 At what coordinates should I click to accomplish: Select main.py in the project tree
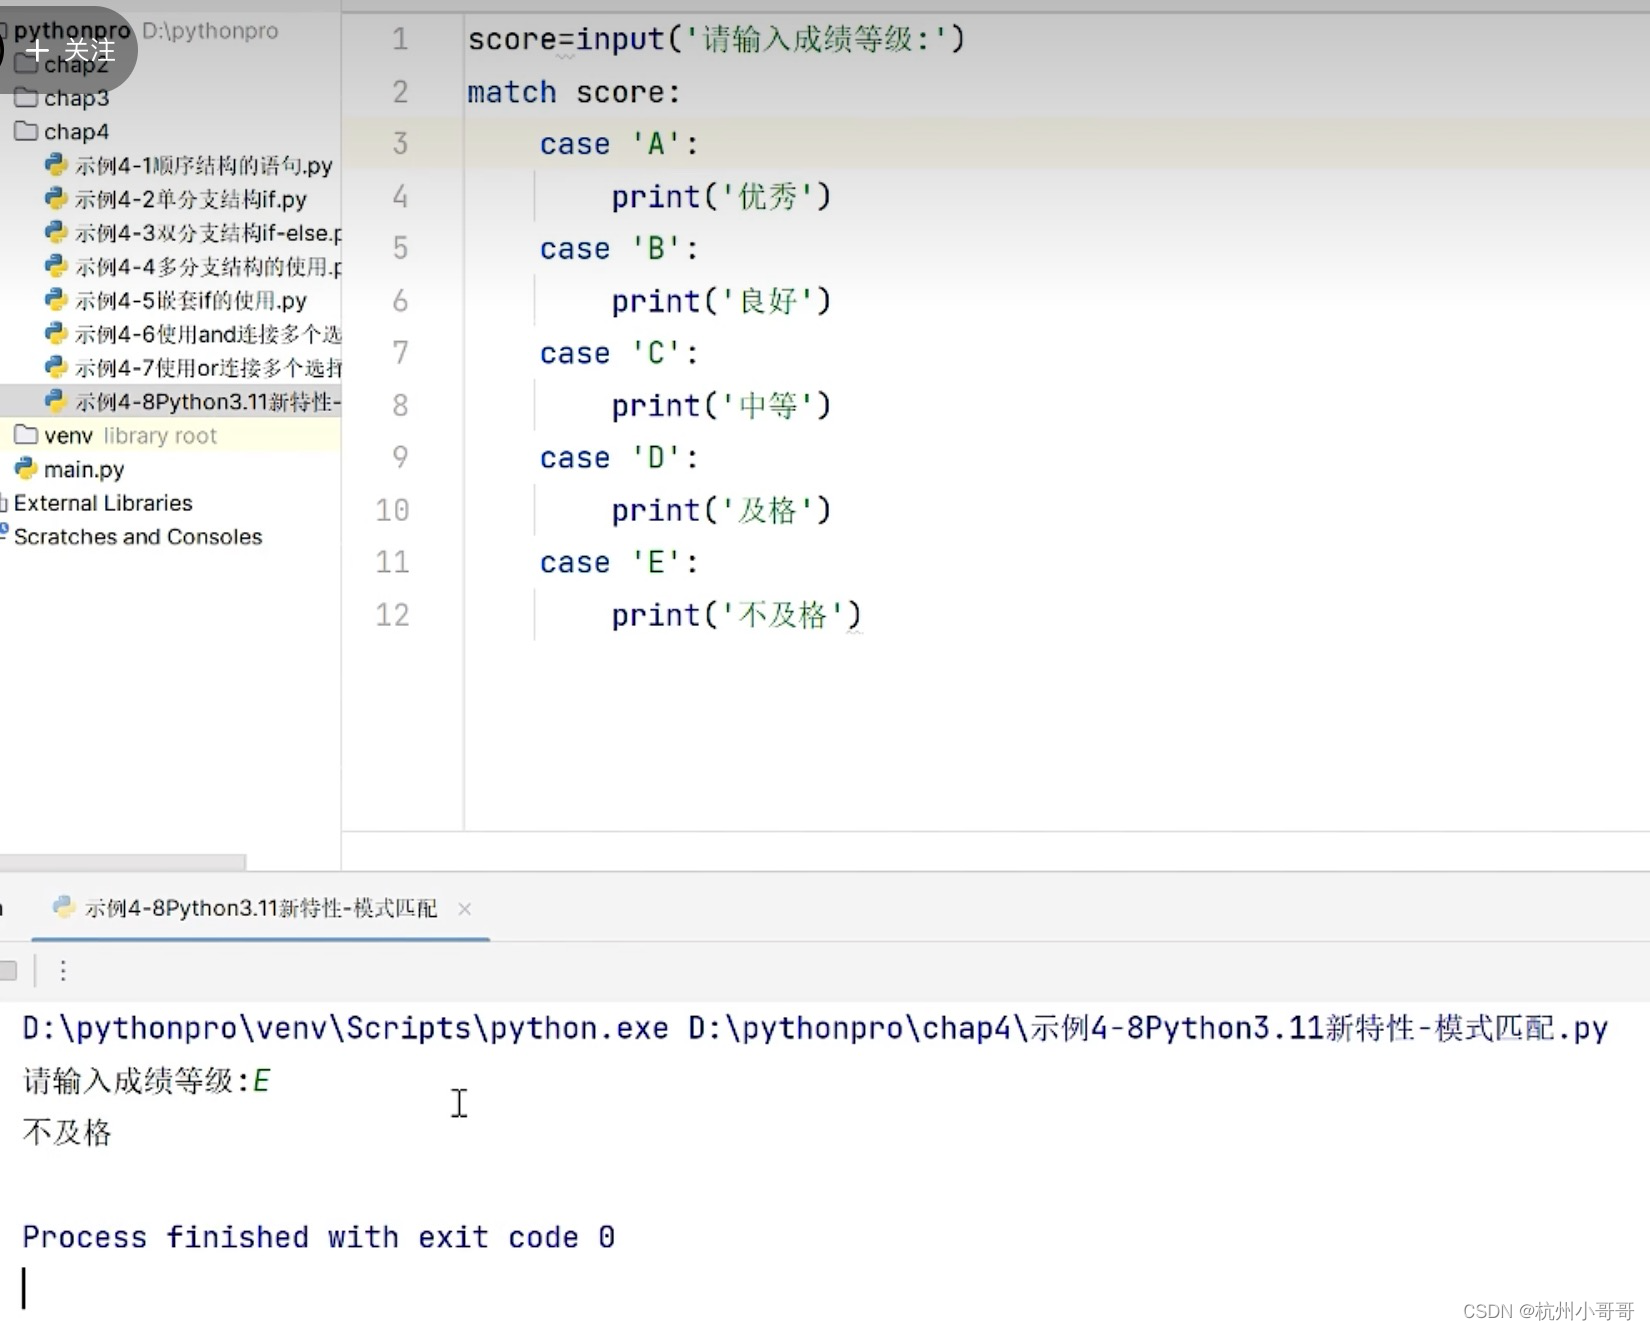[x=85, y=468]
